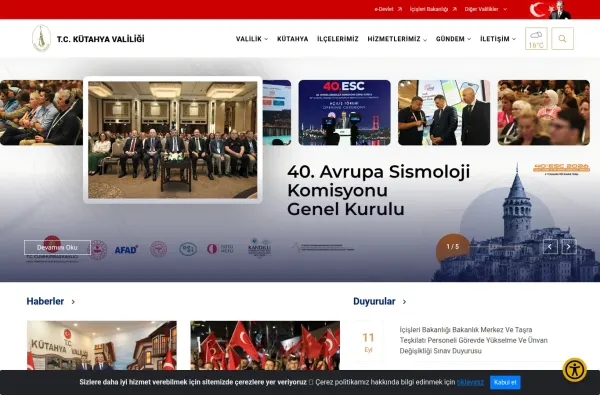Viewport: 600px width, 395px height.
Task: Click the Devamını Oku button
Action: (x=57, y=247)
